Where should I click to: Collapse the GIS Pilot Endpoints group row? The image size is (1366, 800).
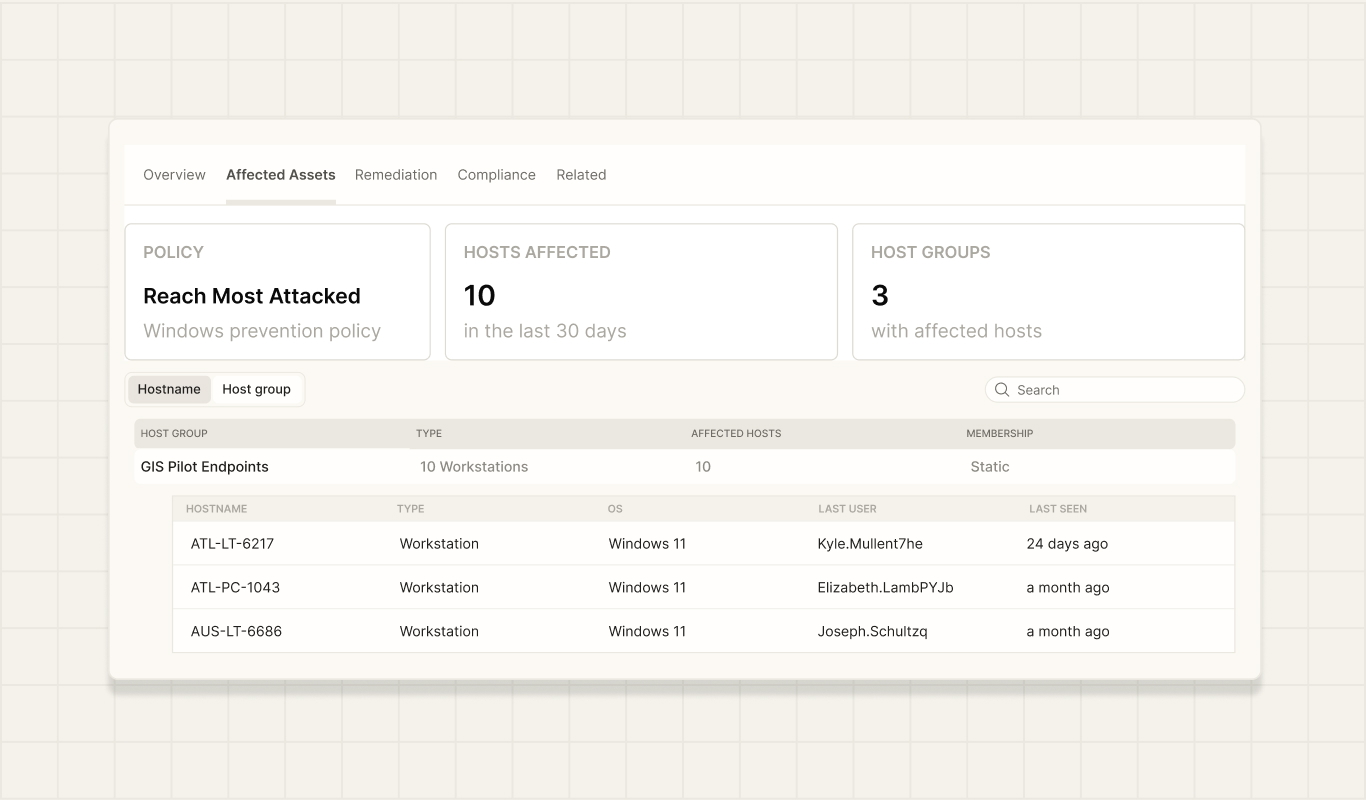(685, 467)
